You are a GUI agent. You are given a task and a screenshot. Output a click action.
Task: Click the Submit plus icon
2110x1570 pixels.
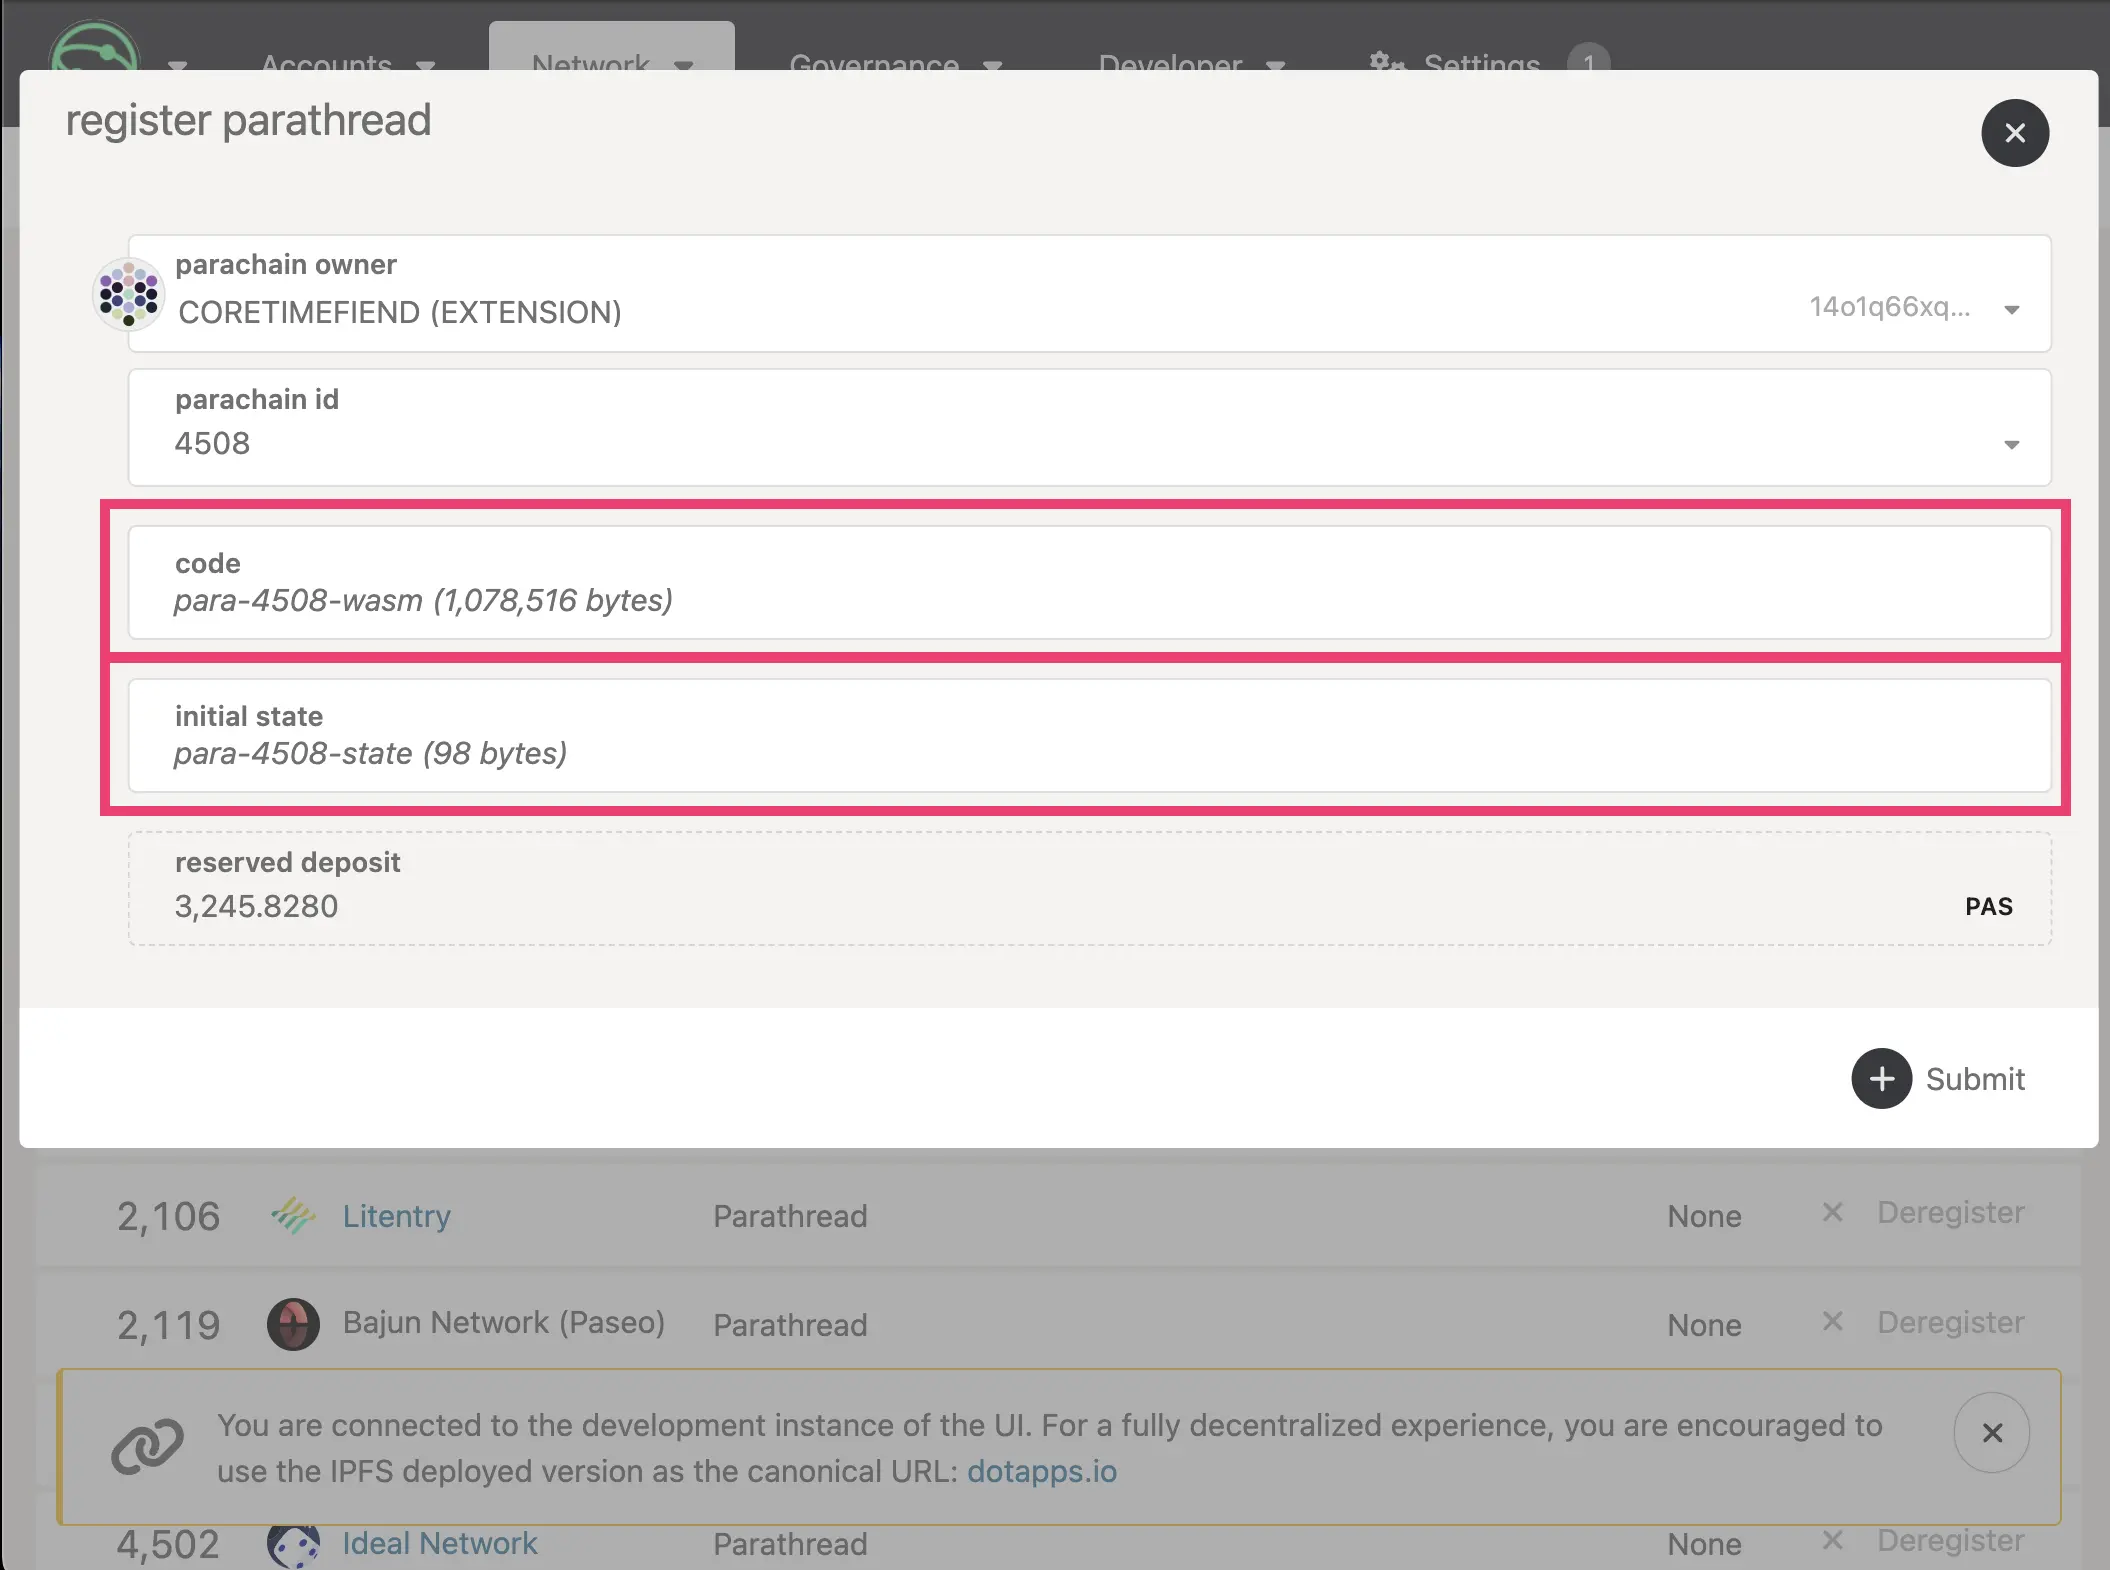tap(1881, 1078)
